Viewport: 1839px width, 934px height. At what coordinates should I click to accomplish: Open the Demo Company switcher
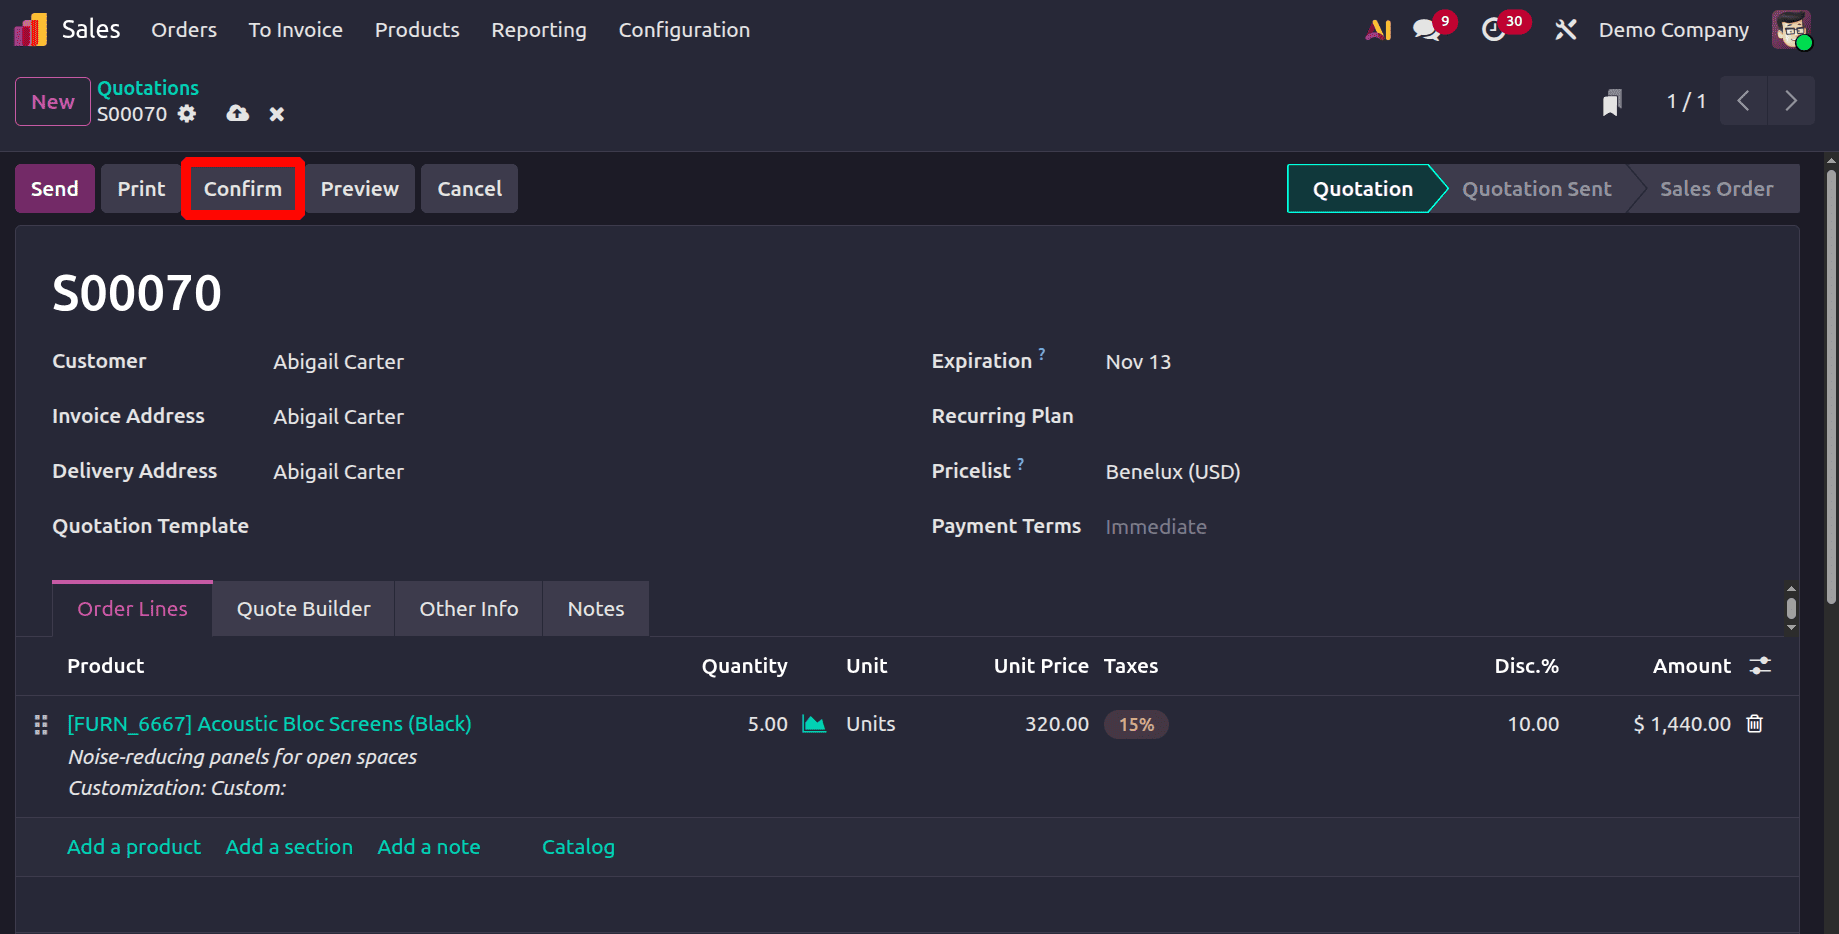click(x=1674, y=30)
